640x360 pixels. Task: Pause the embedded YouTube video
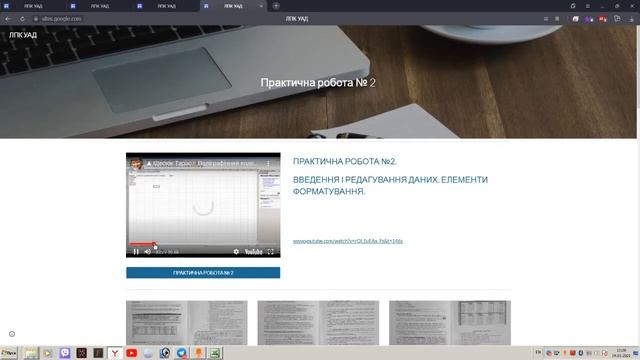[x=136, y=252]
